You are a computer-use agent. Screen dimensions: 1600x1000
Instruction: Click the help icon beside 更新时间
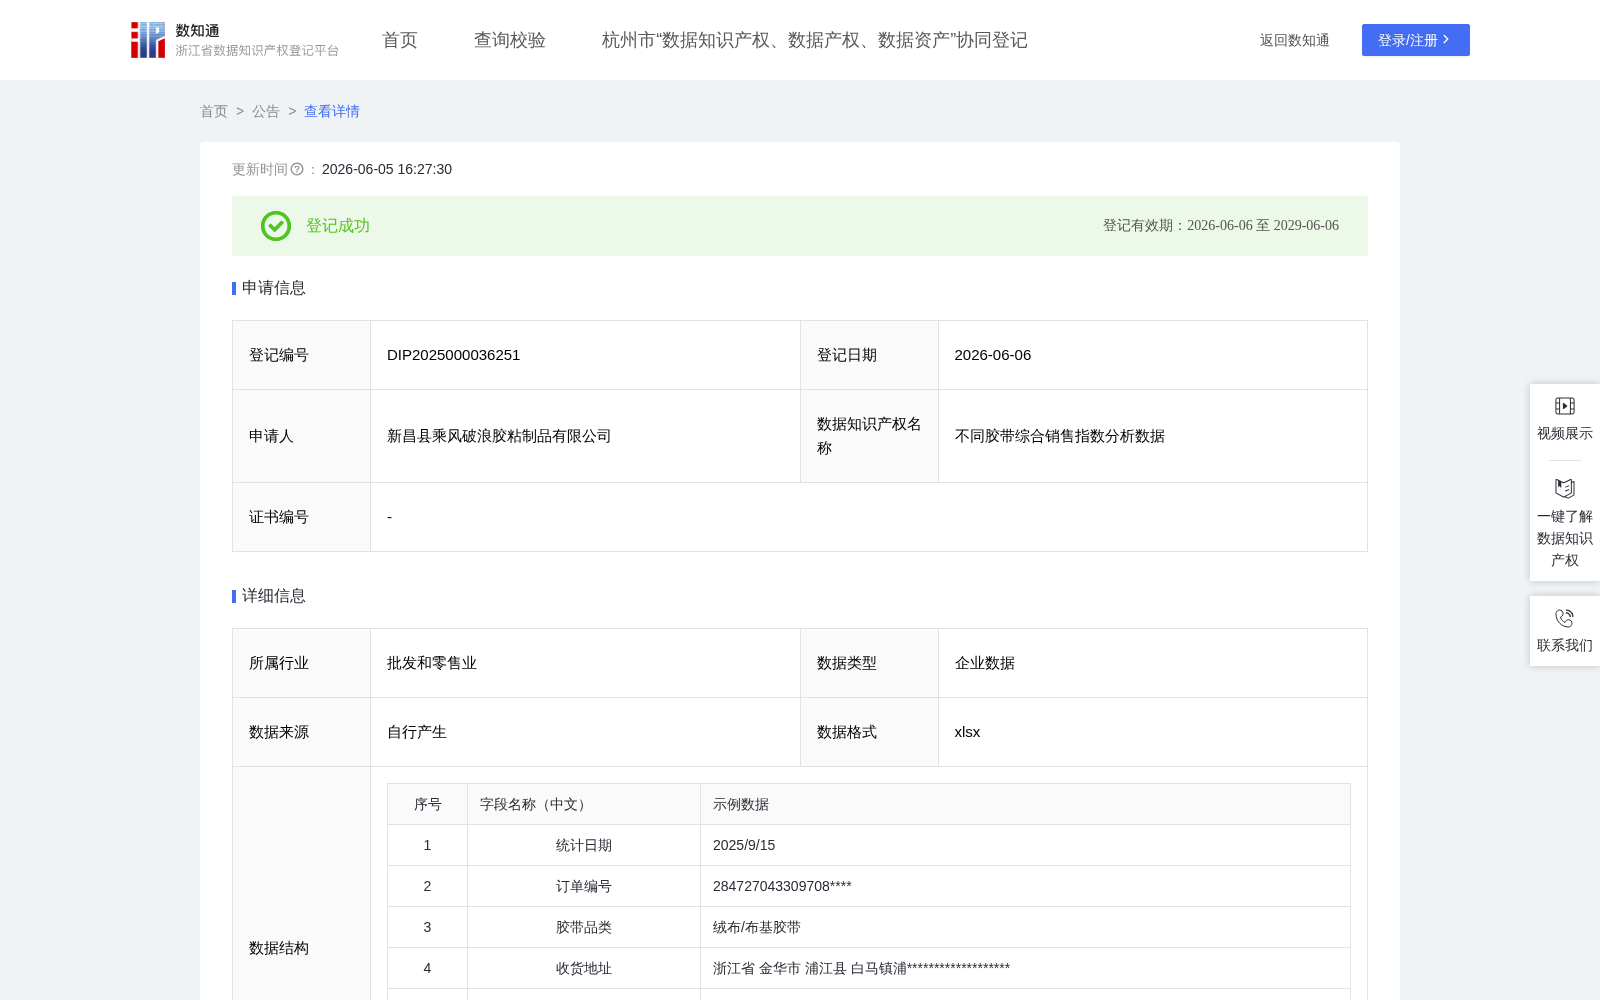coord(297,169)
